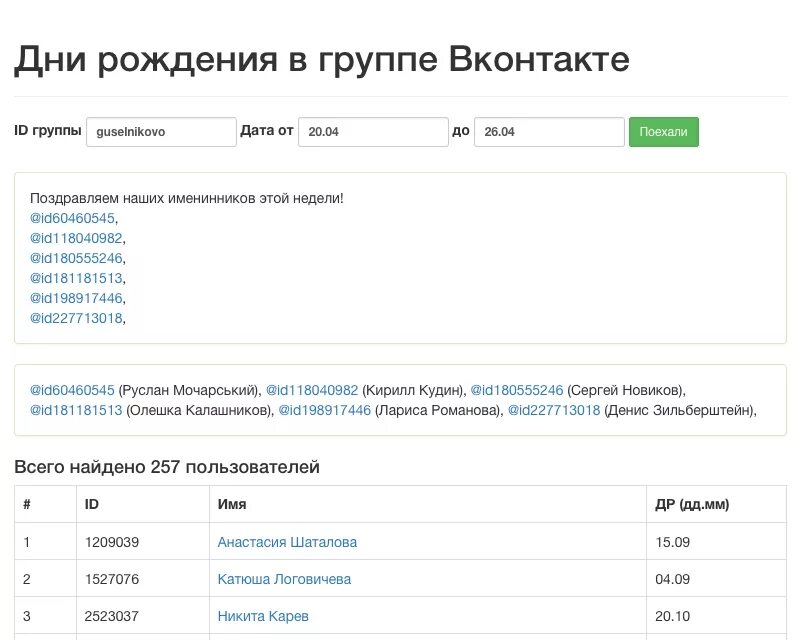This screenshot has width=800, height=640.
Task: Open @id118040982 link in the congratulation list
Action: [x=77, y=238]
